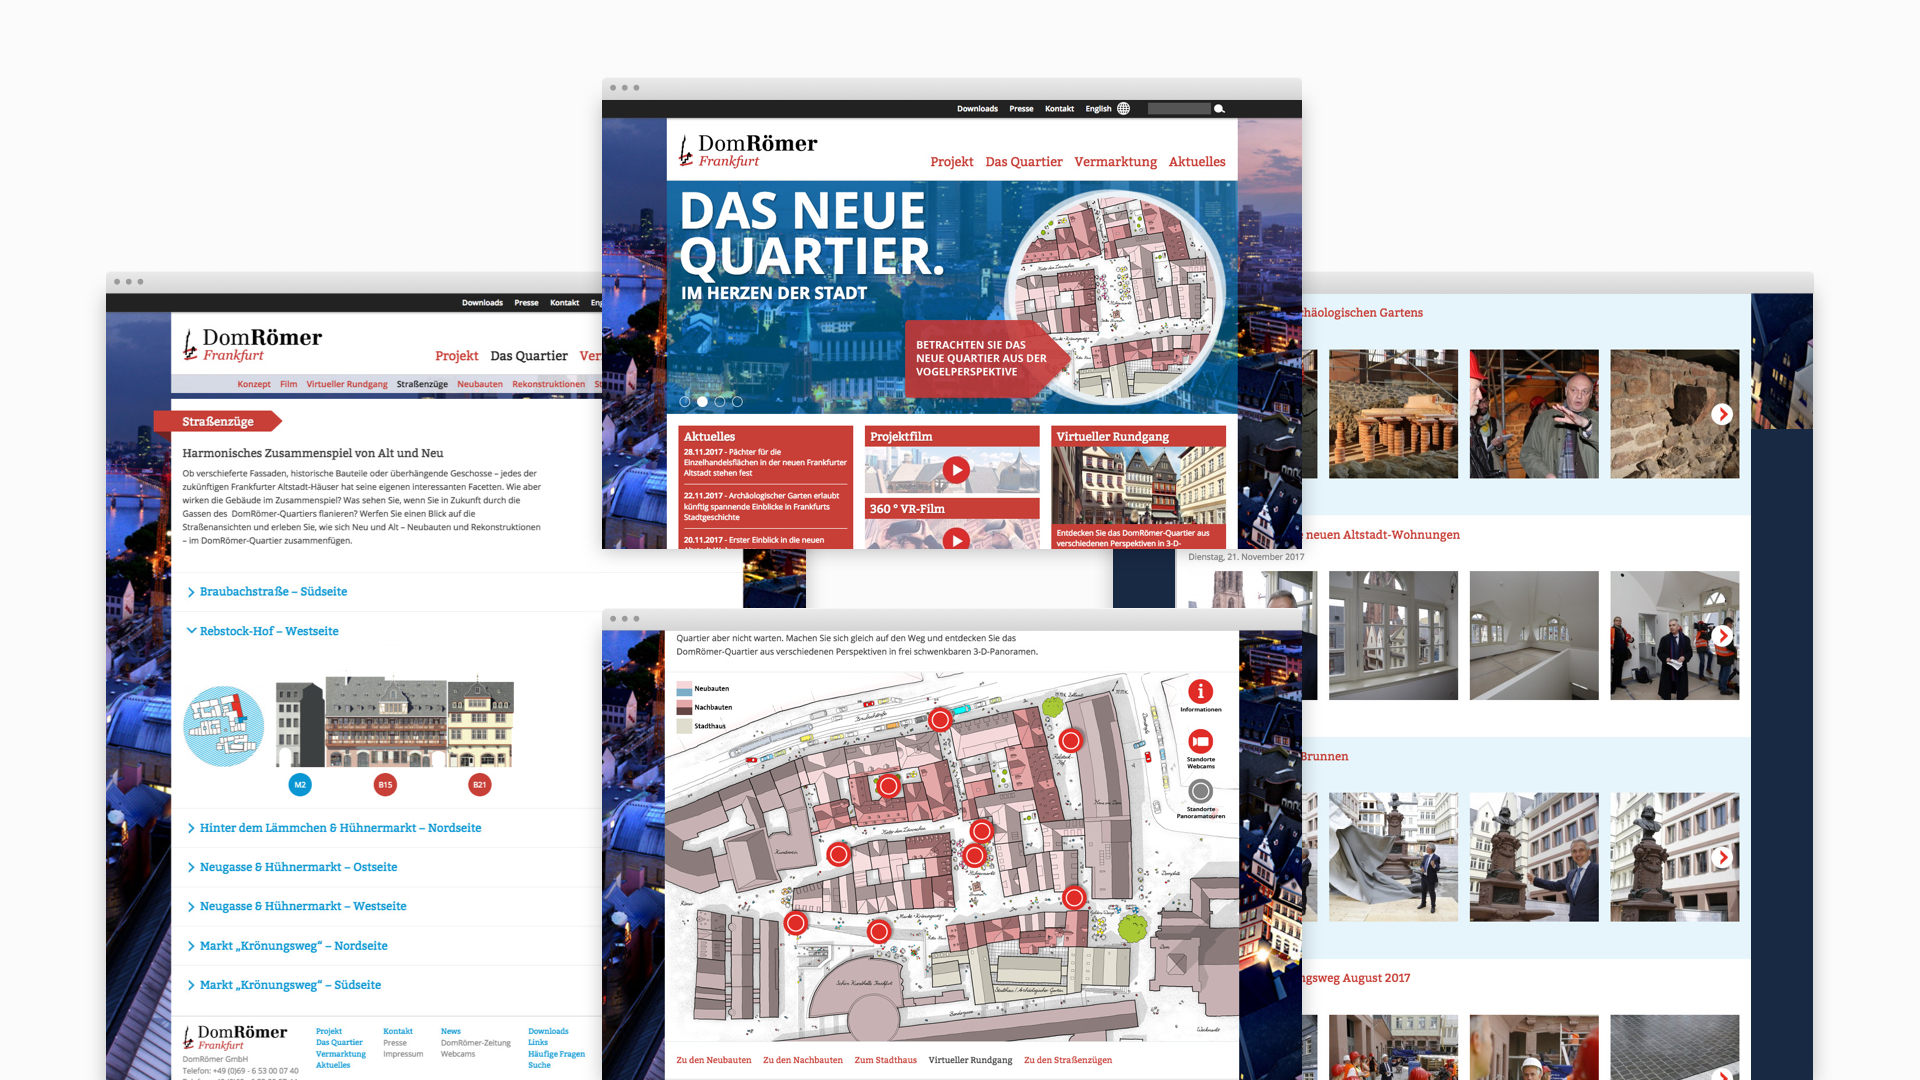Select the second carousel dot on the hero banner
This screenshot has height=1080, width=1920.
(x=702, y=402)
